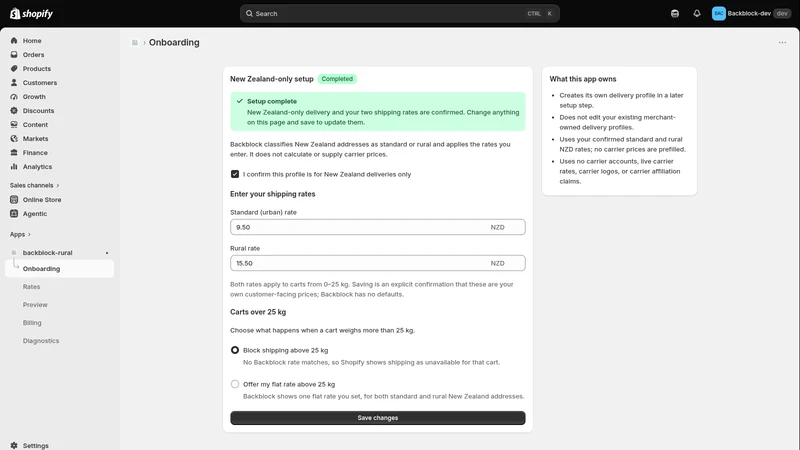Open the Backblock-dev account menu
Screen dimensions: 800x450
(751, 14)
